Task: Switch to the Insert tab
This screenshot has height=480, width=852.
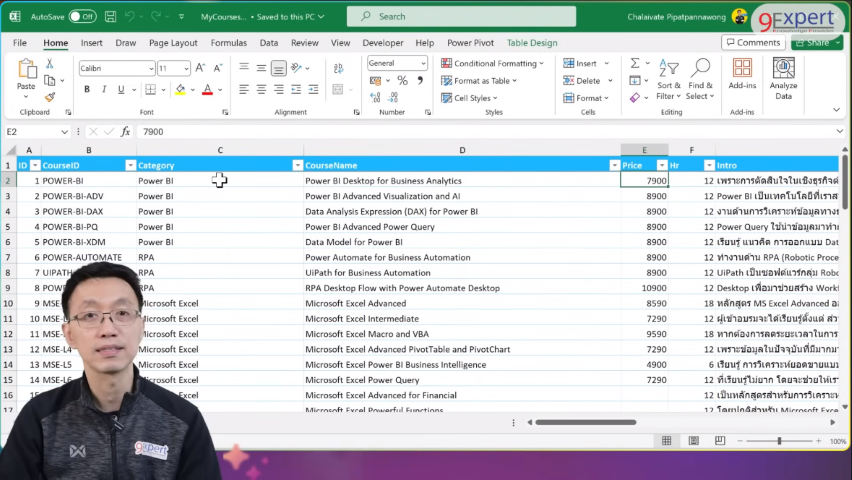Action: pyautogui.click(x=91, y=42)
